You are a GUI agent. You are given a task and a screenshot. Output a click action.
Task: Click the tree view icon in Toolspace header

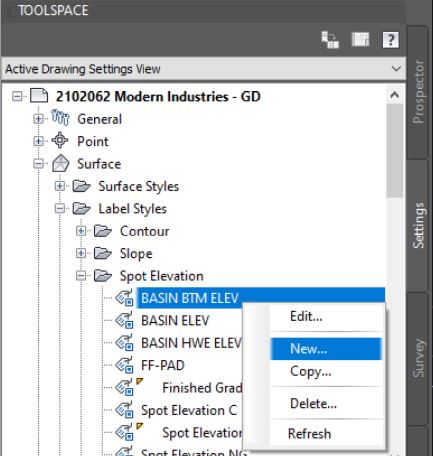(x=330, y=40)
